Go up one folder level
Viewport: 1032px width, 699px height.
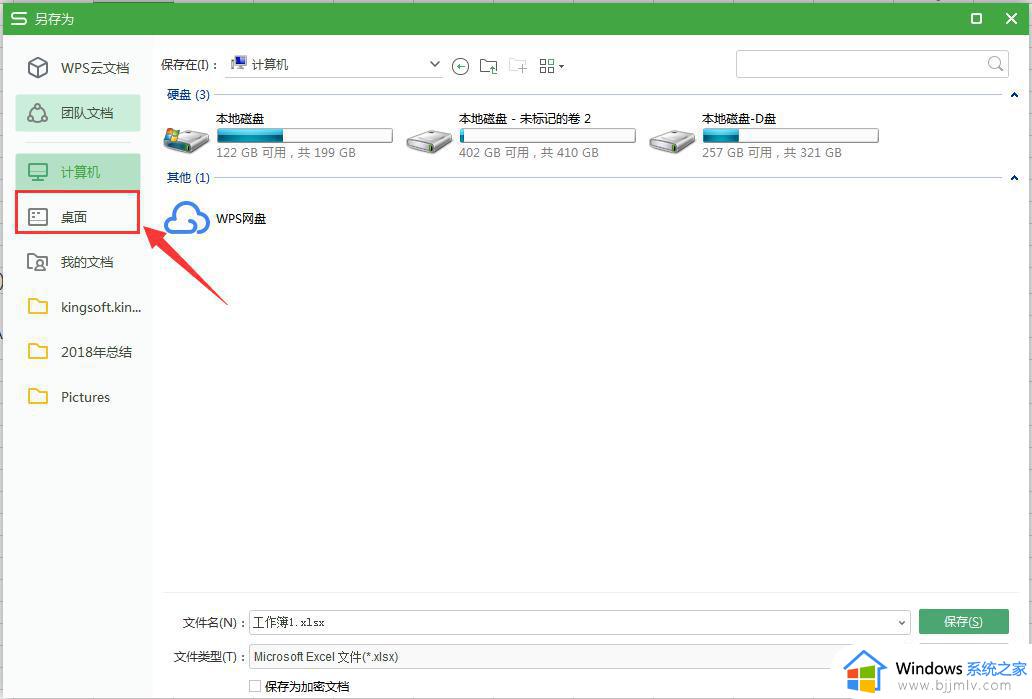pyautogui.click(x=488, y=66)
